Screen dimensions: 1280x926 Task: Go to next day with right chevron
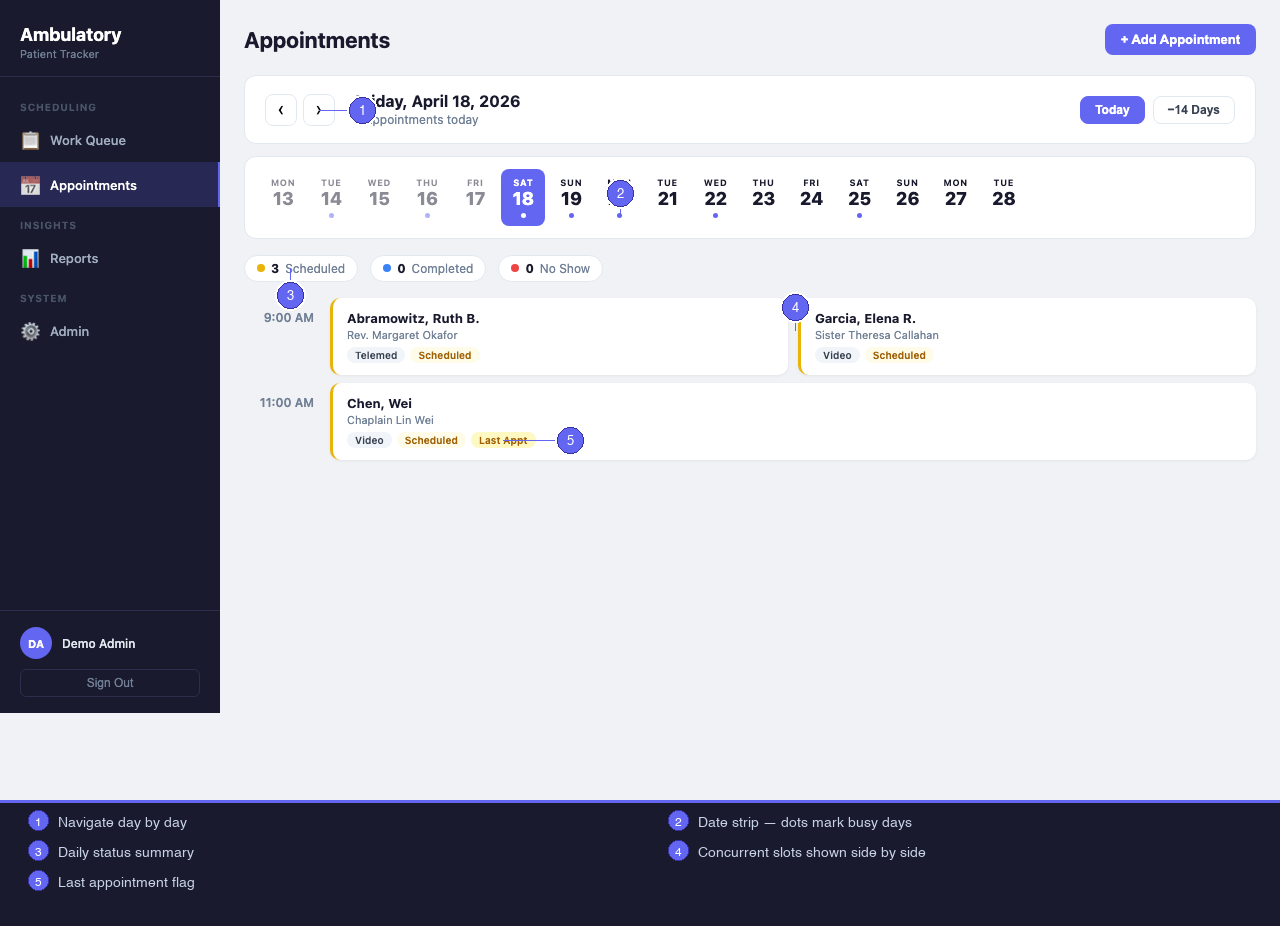(318, 110)
